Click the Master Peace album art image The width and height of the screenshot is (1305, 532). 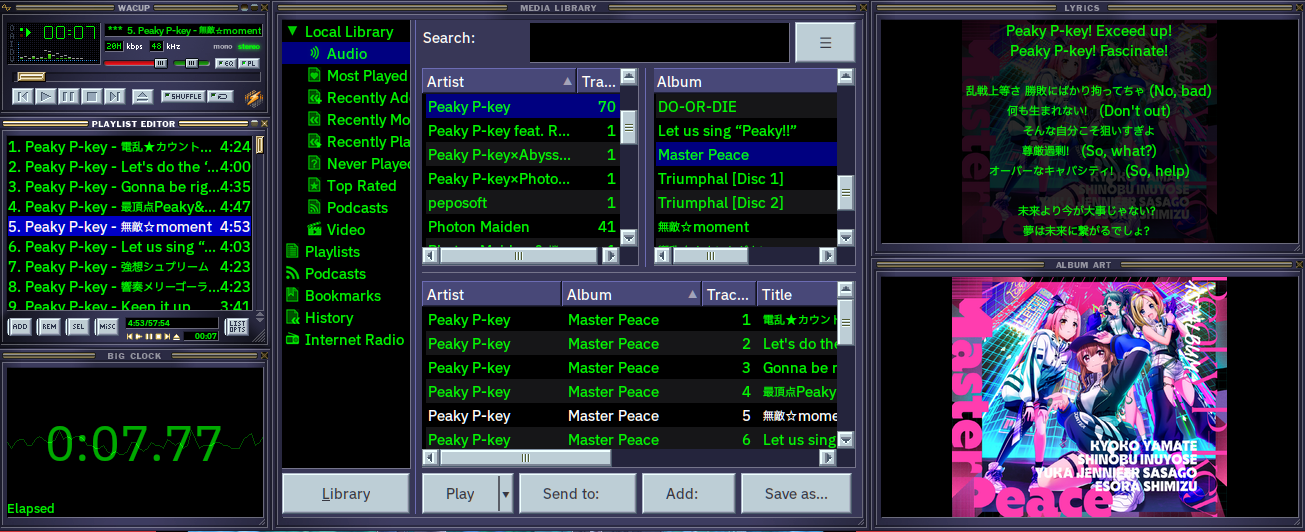pos(1089,396)
